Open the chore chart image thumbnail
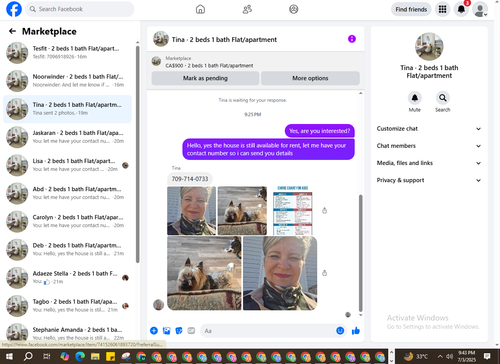This screenshot has width=500, height=364. click(293, 210)
